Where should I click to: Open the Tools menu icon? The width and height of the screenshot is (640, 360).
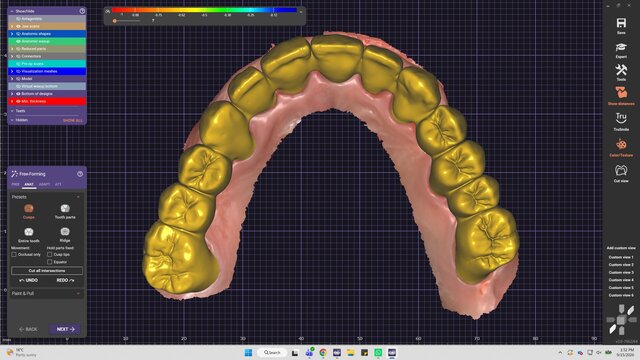pyautogui.click(x=621, y=72)
